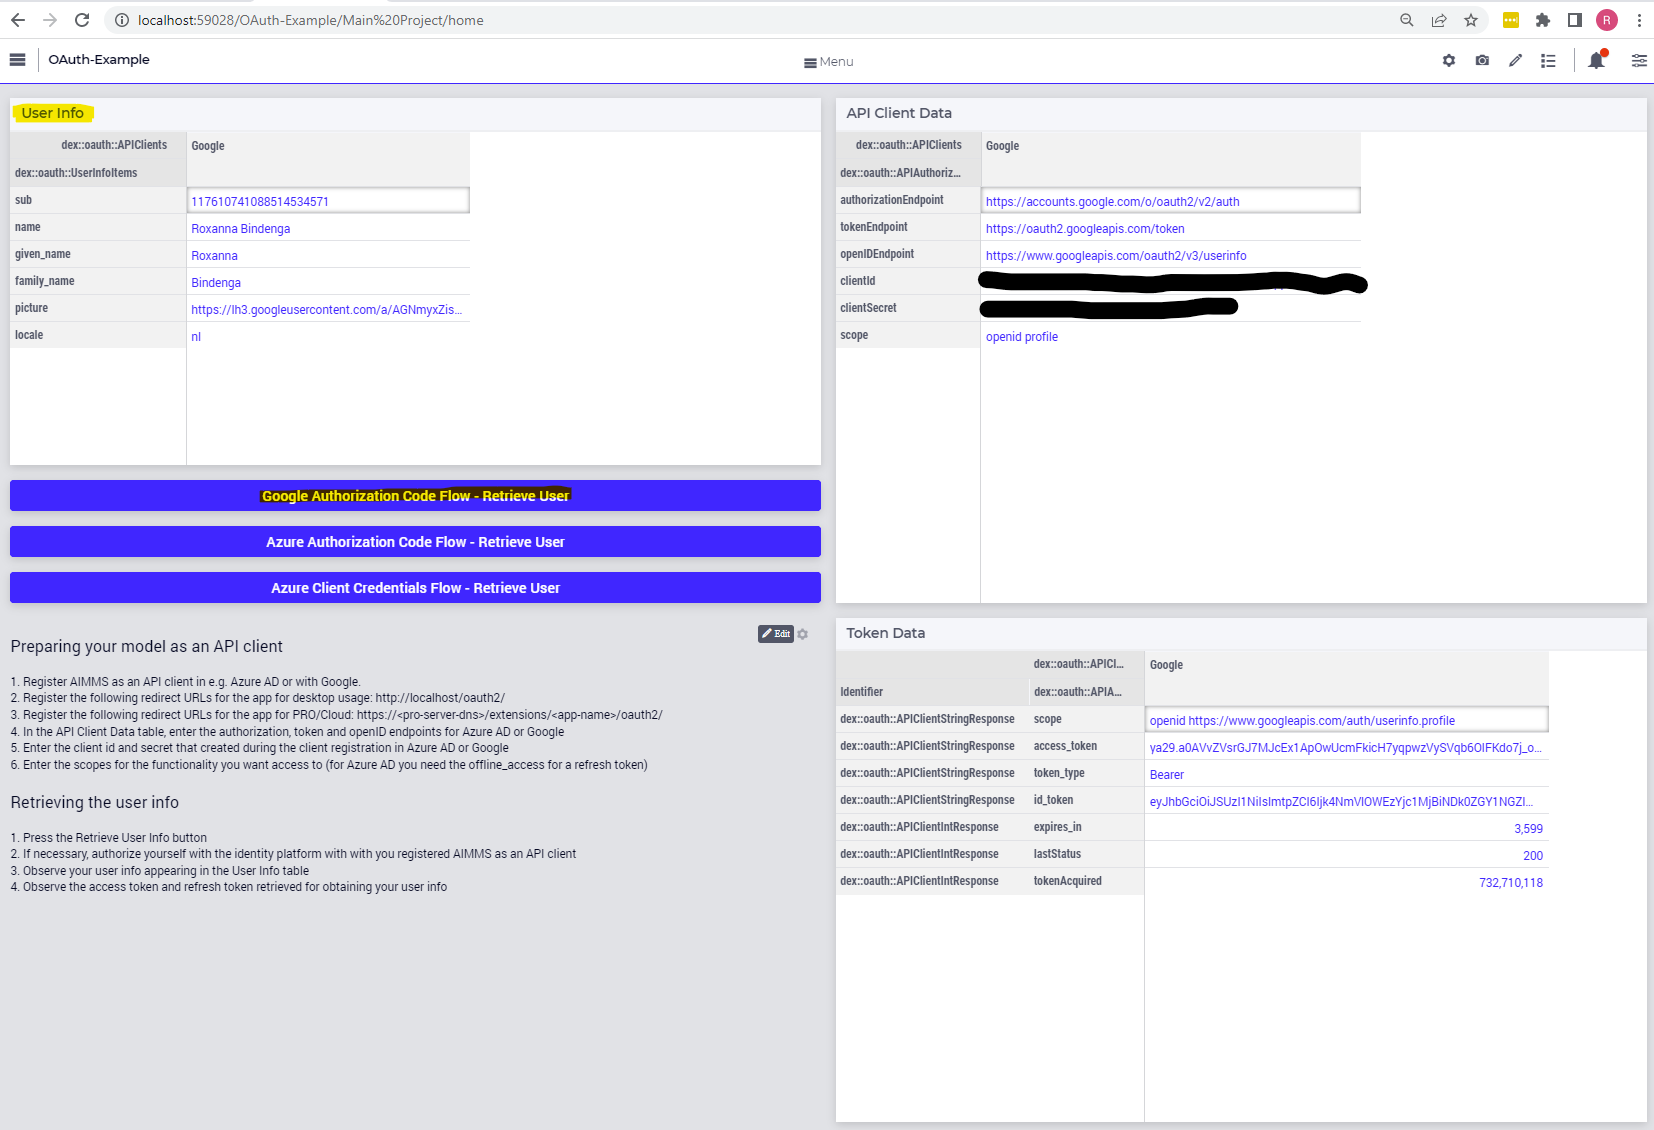
Task: Select the scope cell 'openid profile'
Action: (x=1171, y=336)
